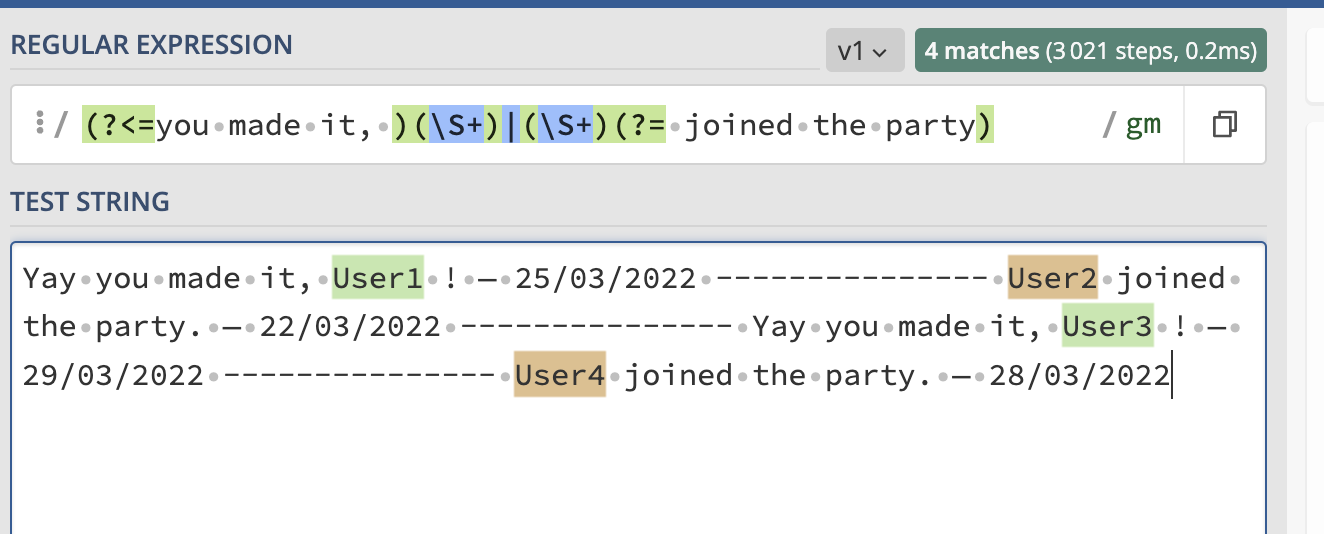The image size is (1324, 534).
Task: Click the lookbehind group (?<=you made it, )
Action: [246, 125]
